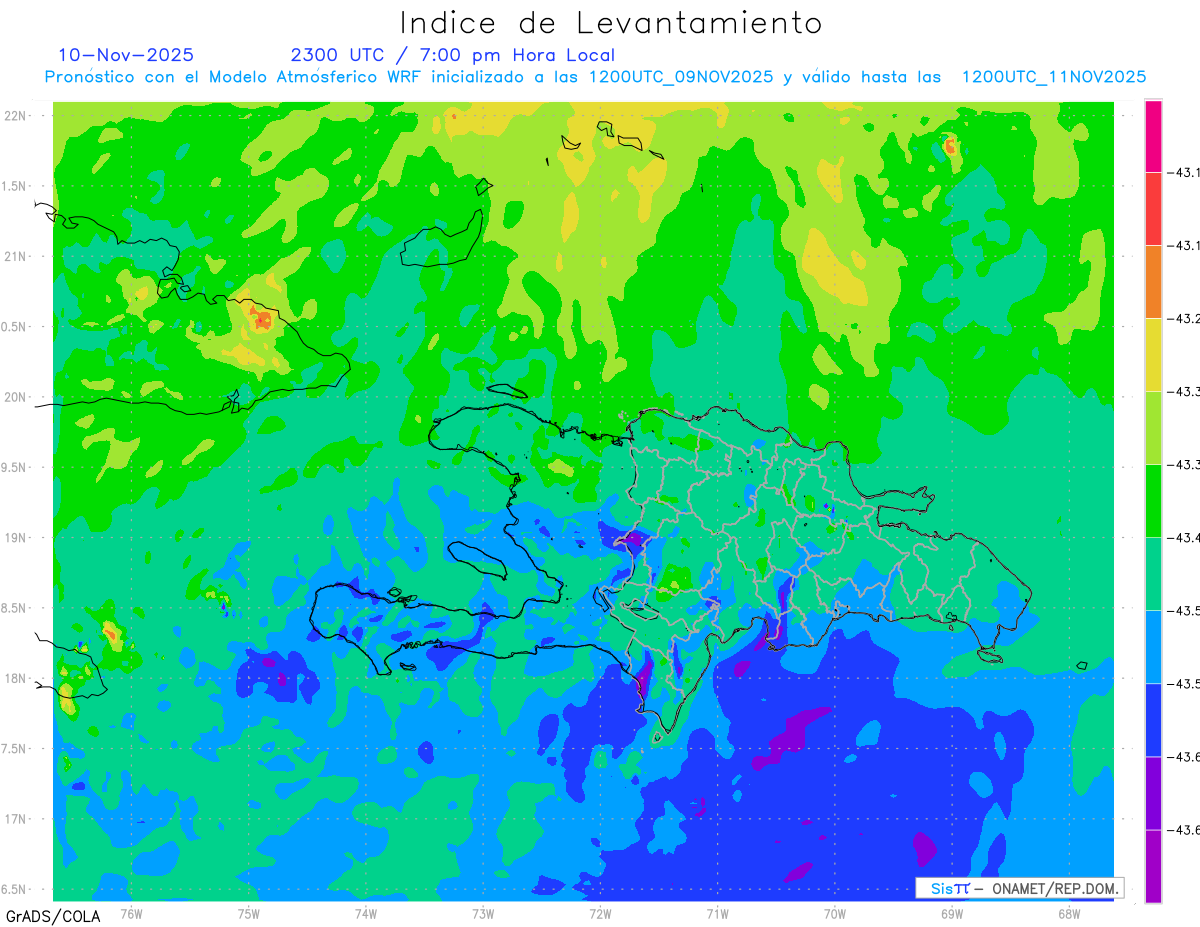This screenshot has height=927, width=1200.
Task: Click the "22N" latitude label
Action: 15,115
